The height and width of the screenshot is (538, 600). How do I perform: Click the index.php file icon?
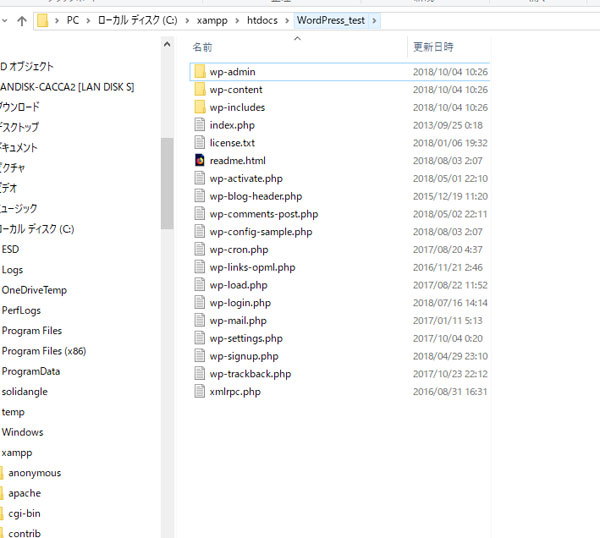199,125
